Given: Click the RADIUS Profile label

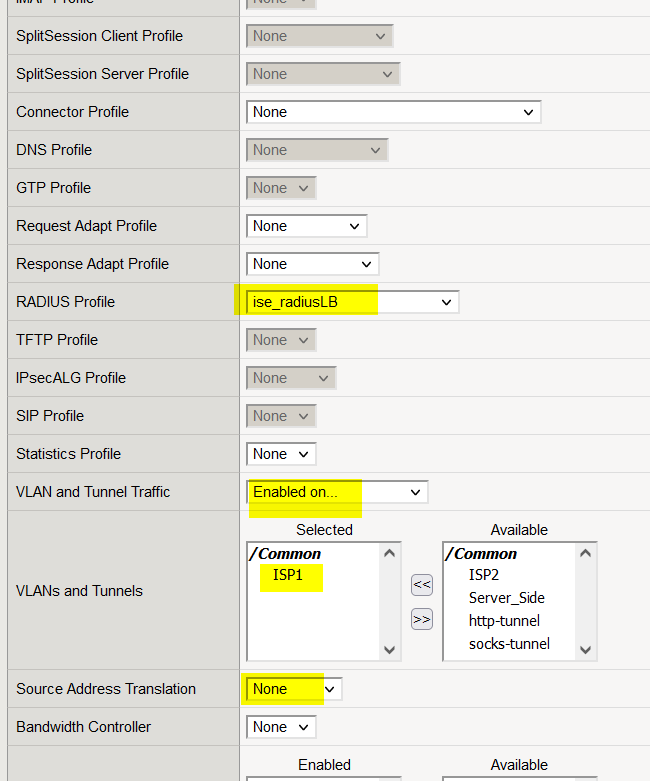Looking at the screenshot, I should (x=65, y=302).
